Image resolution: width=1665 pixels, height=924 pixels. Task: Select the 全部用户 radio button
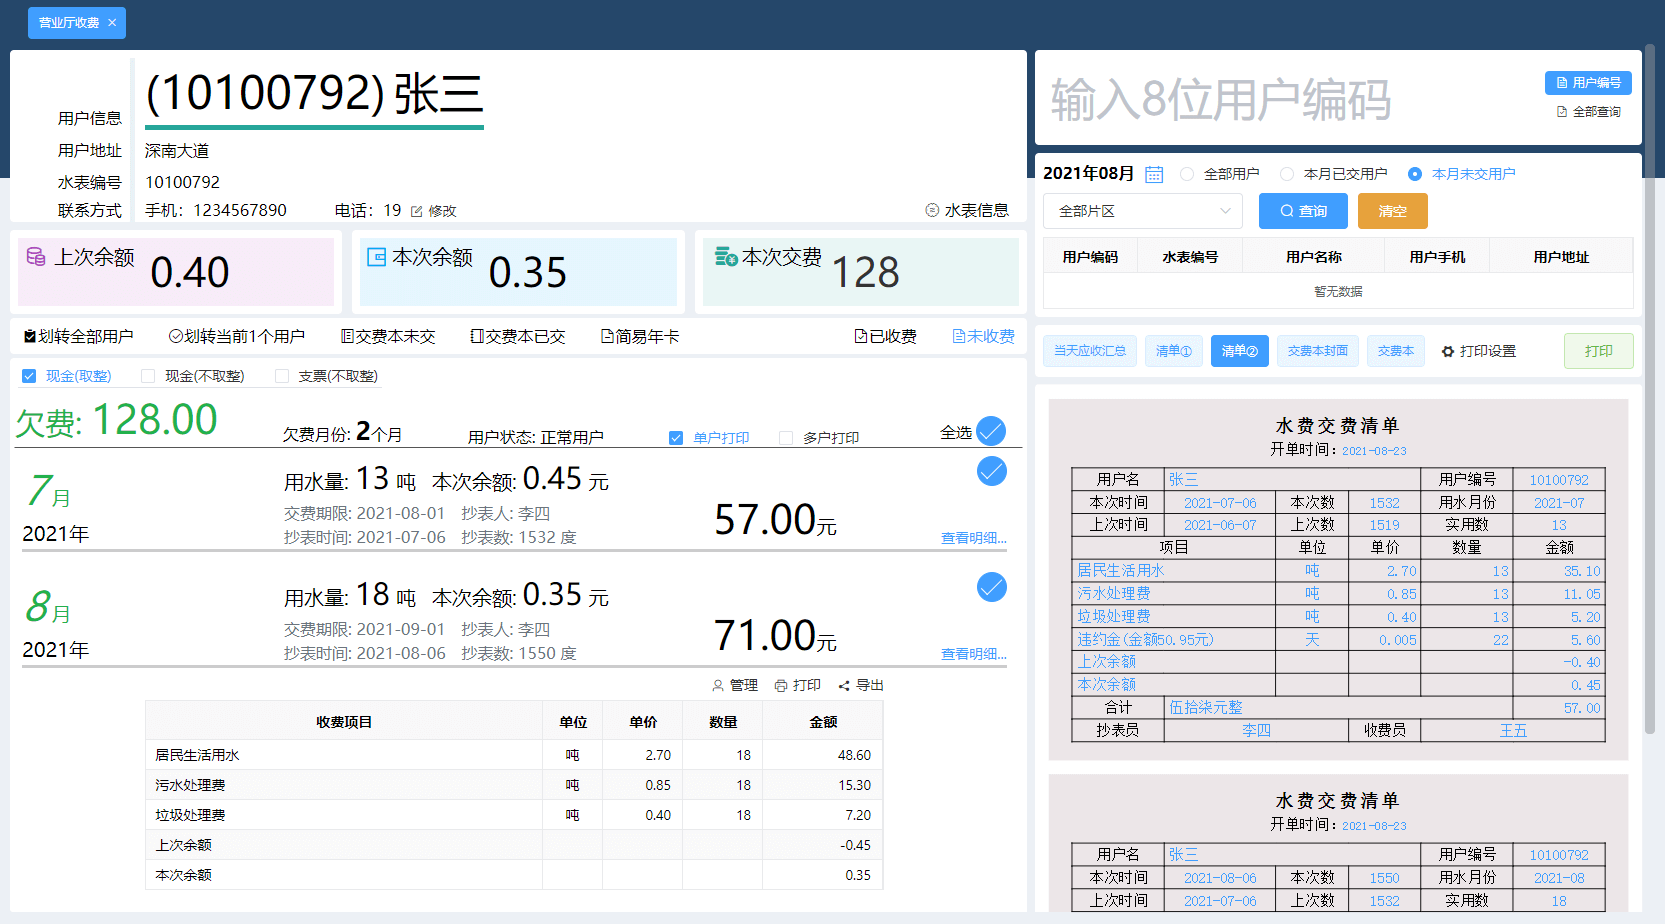pos(1186,173)
